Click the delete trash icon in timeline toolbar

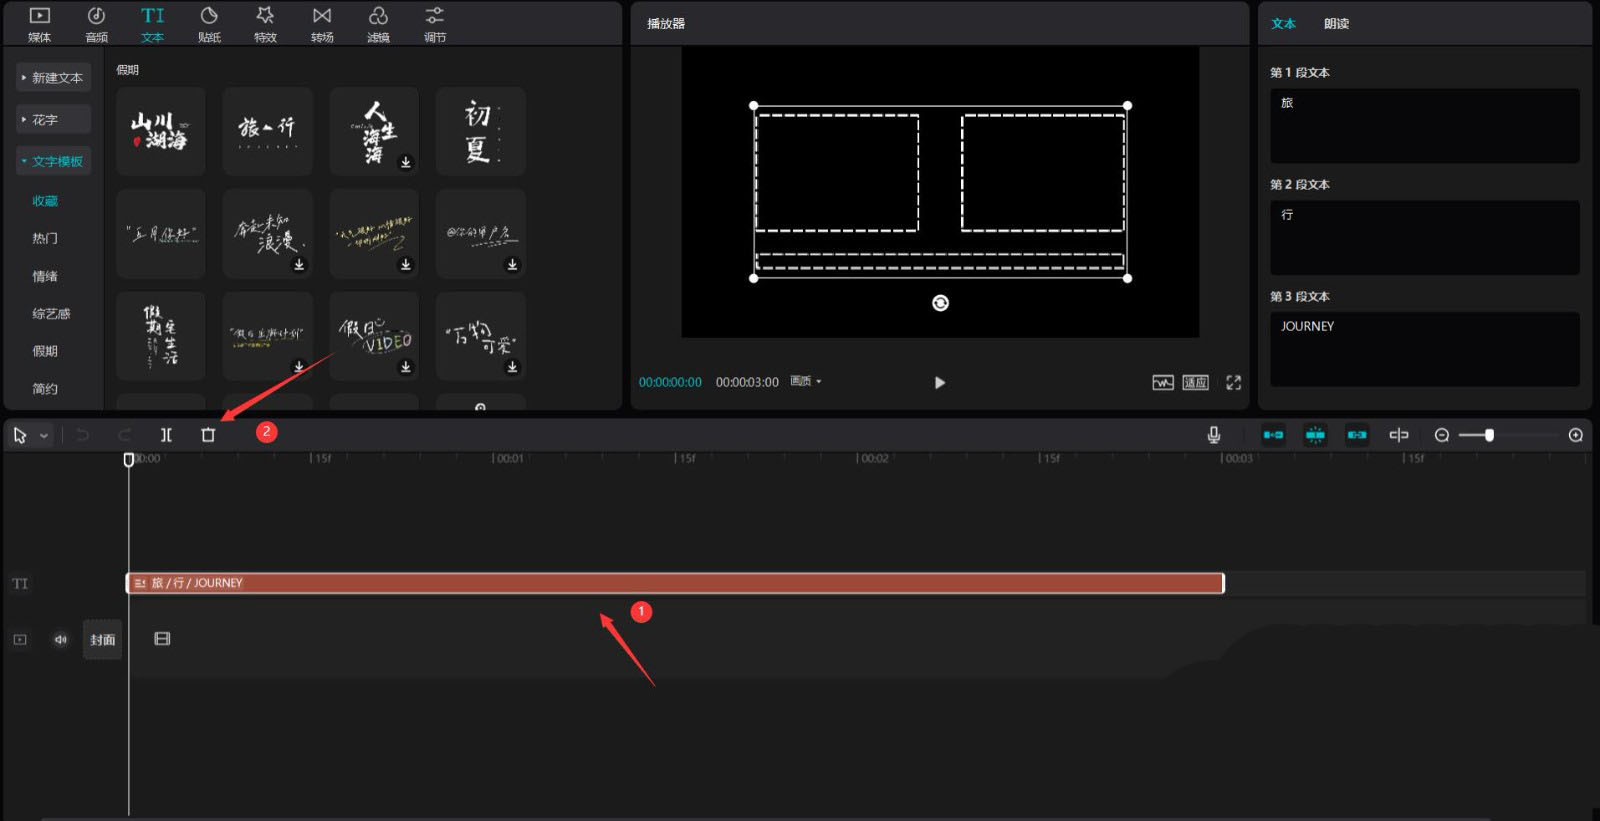tap(208, 435)
